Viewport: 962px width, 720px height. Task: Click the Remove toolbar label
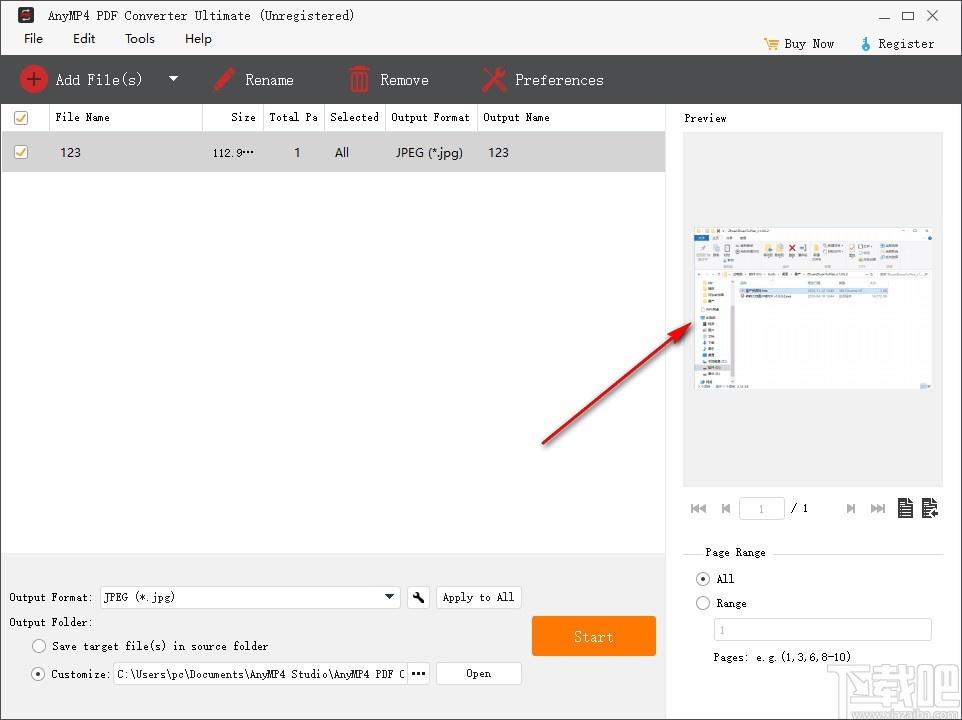404,80
